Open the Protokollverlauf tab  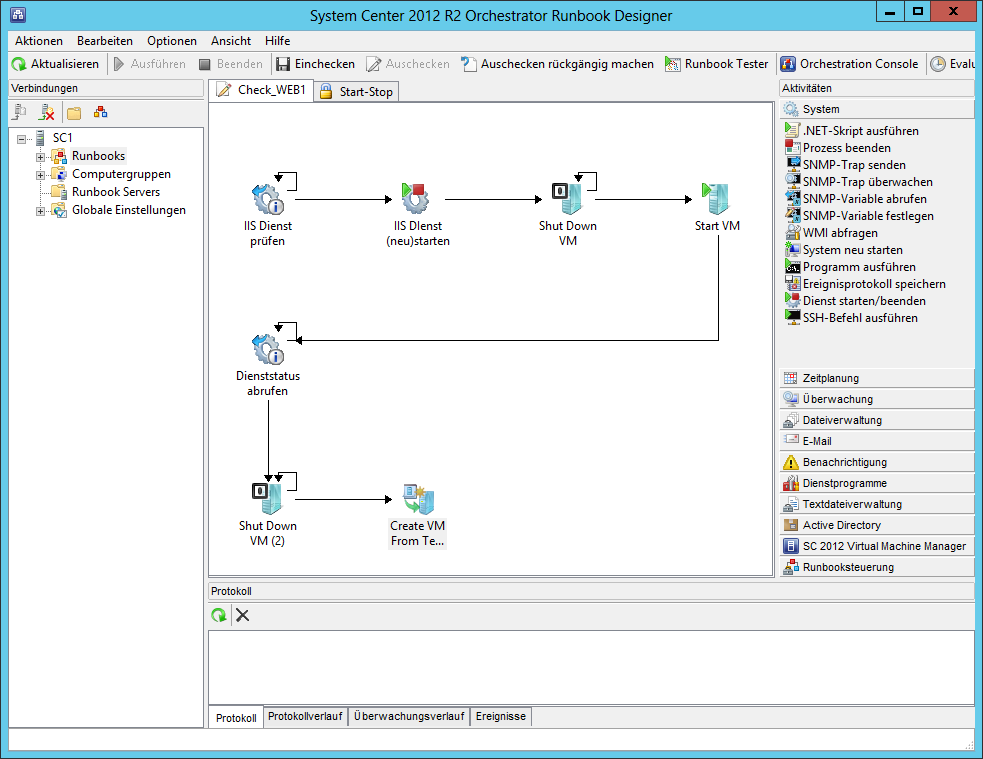point(305,716)
